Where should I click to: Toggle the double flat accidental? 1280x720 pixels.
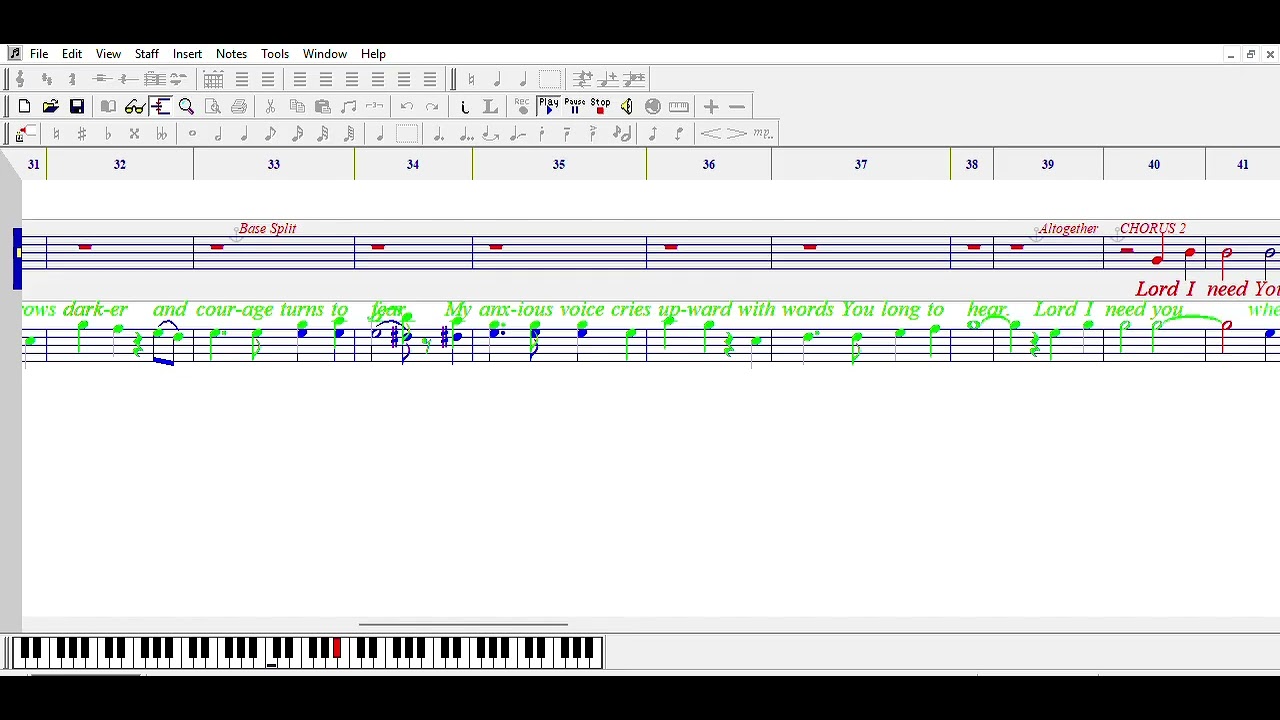[x=161, y=133]
